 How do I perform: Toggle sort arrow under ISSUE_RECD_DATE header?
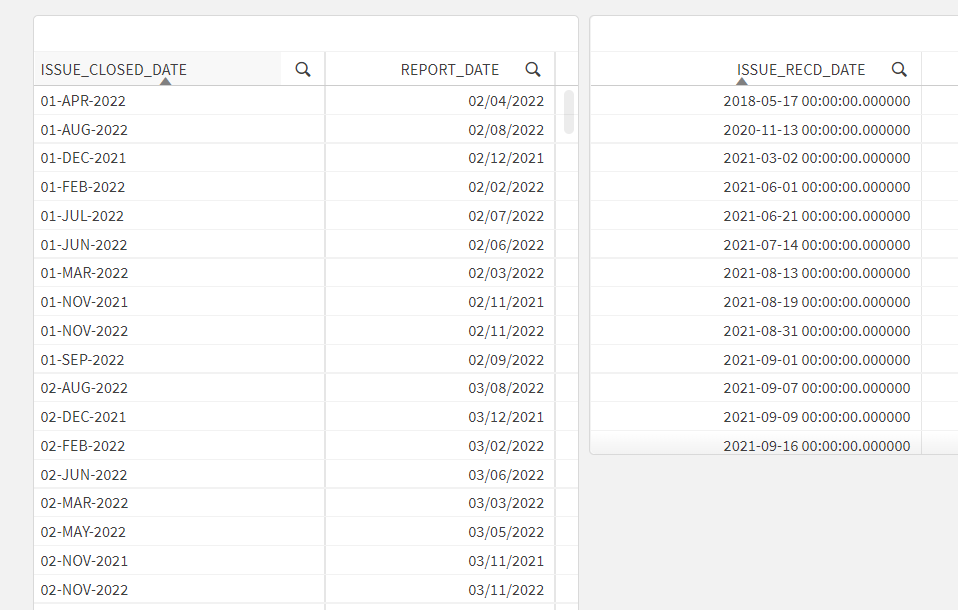coord(742,81)
